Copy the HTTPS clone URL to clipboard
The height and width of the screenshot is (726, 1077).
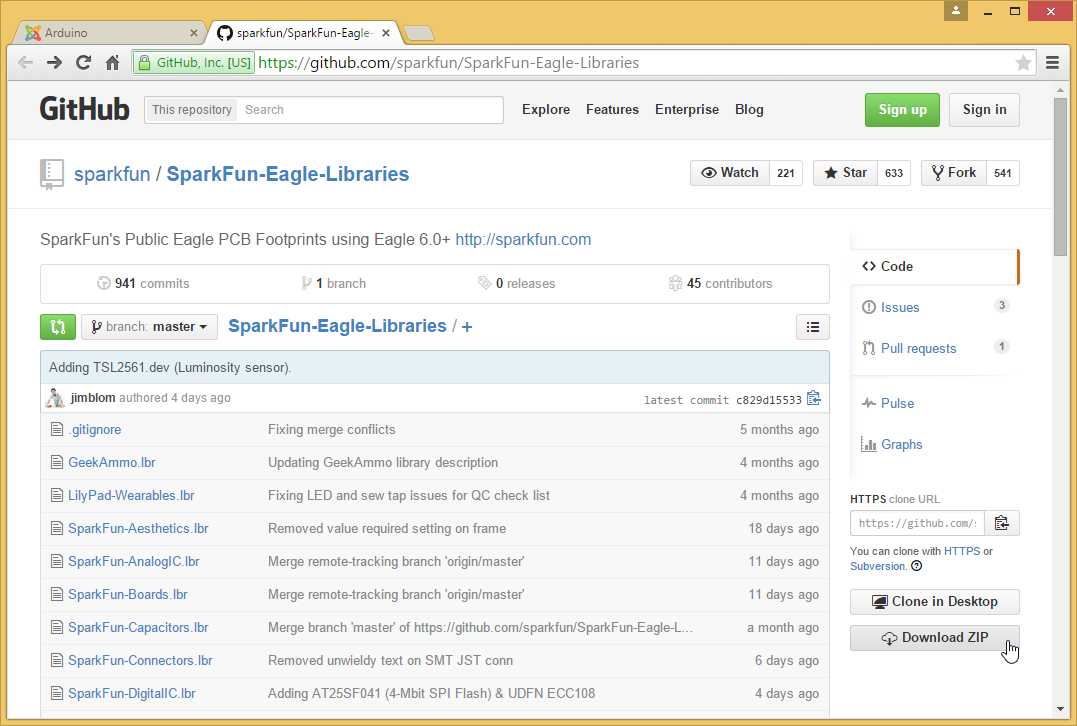[1002, 523]
